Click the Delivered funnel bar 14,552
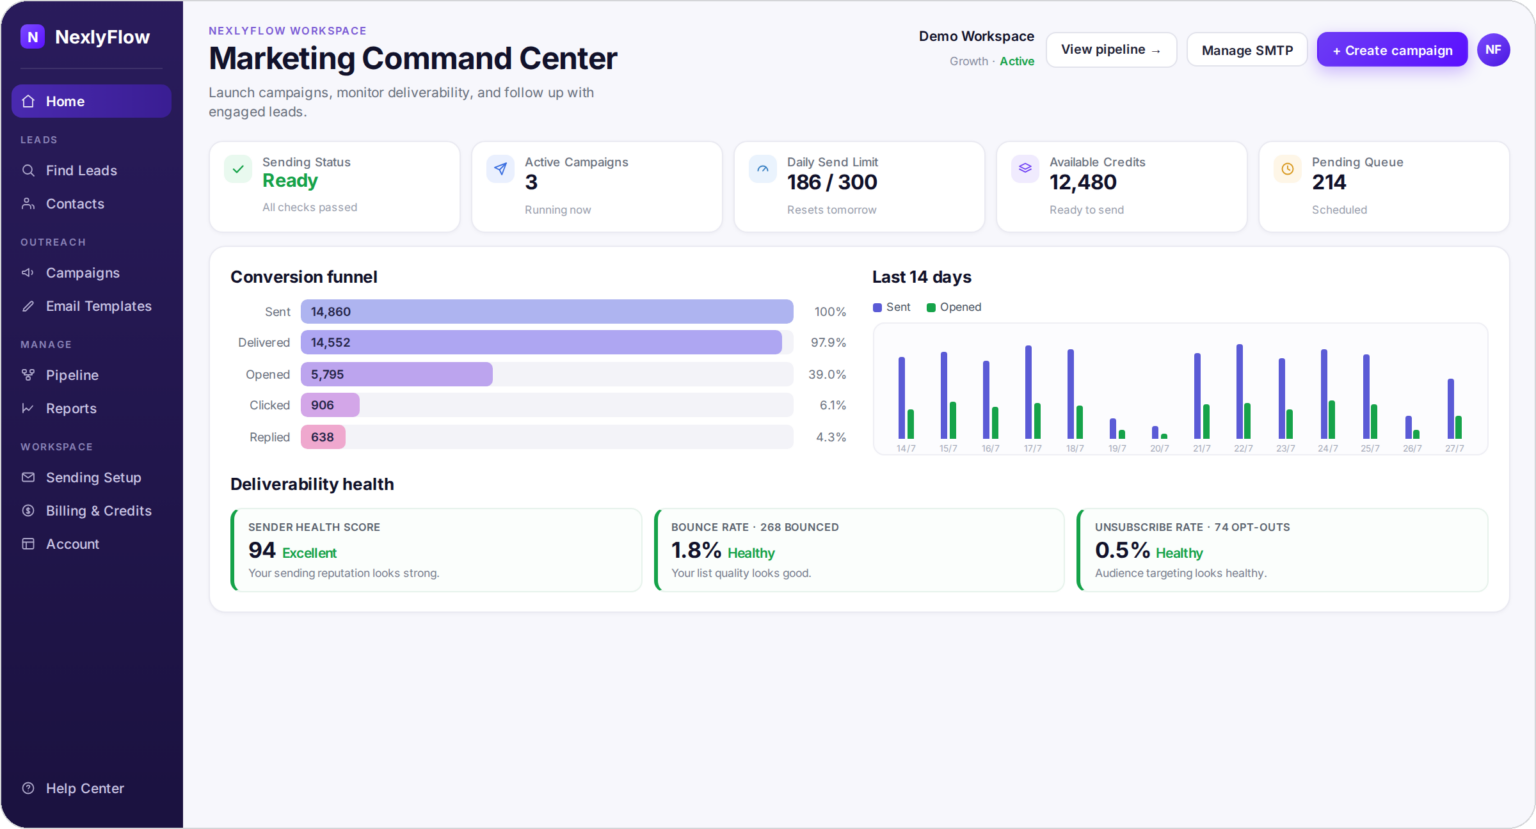This screenshot has width=1536, height=829. (x=541, y=342)
